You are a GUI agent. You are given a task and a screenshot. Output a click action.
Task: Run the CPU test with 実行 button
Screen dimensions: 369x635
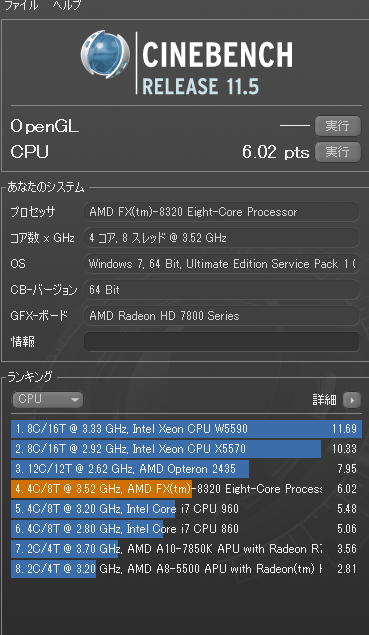click(338, 152)
